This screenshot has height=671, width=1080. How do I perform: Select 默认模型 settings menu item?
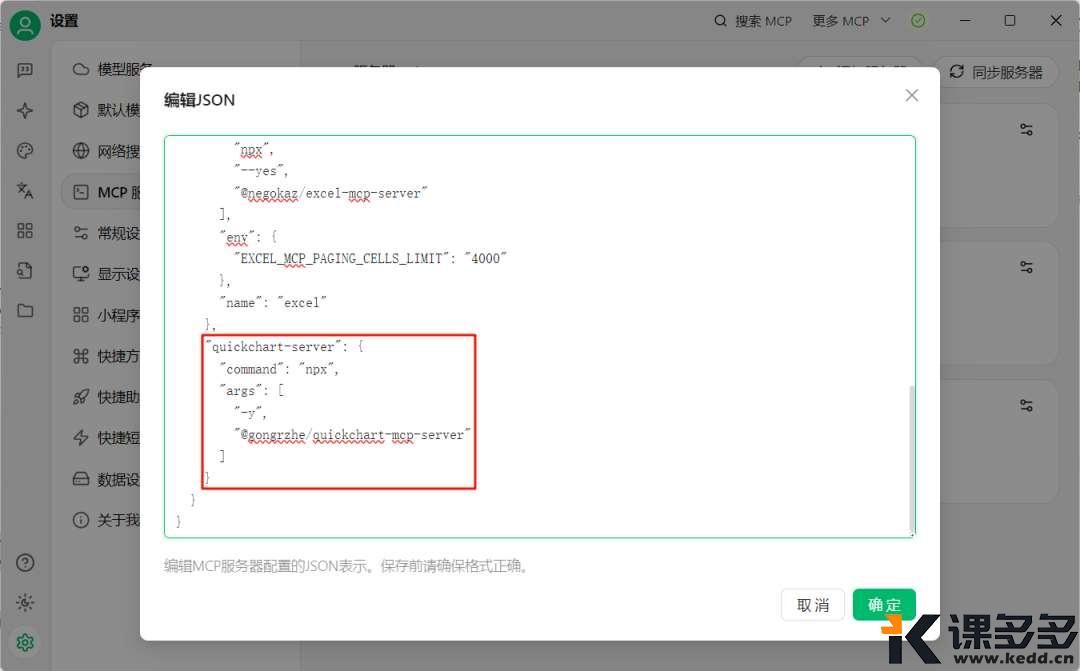coord(105,110)
